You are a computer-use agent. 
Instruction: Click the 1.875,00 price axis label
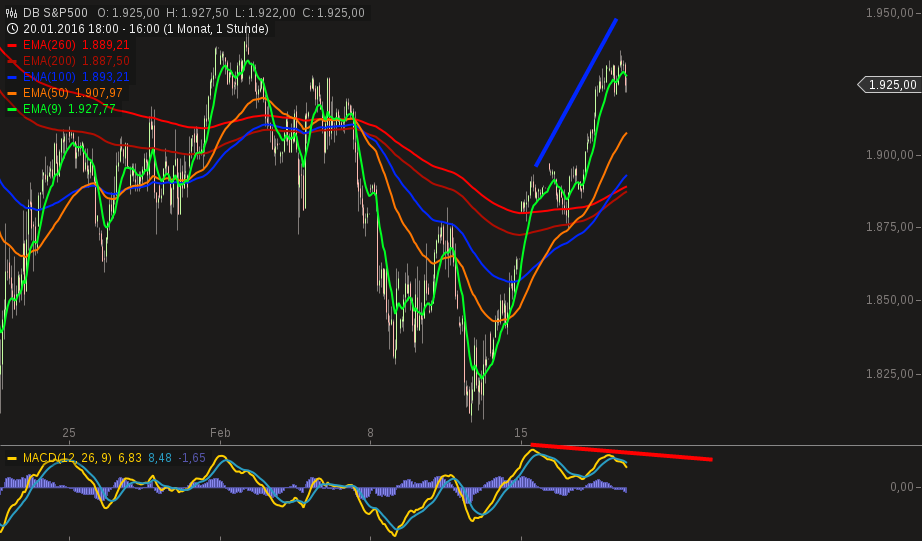(x=890, y=227)
